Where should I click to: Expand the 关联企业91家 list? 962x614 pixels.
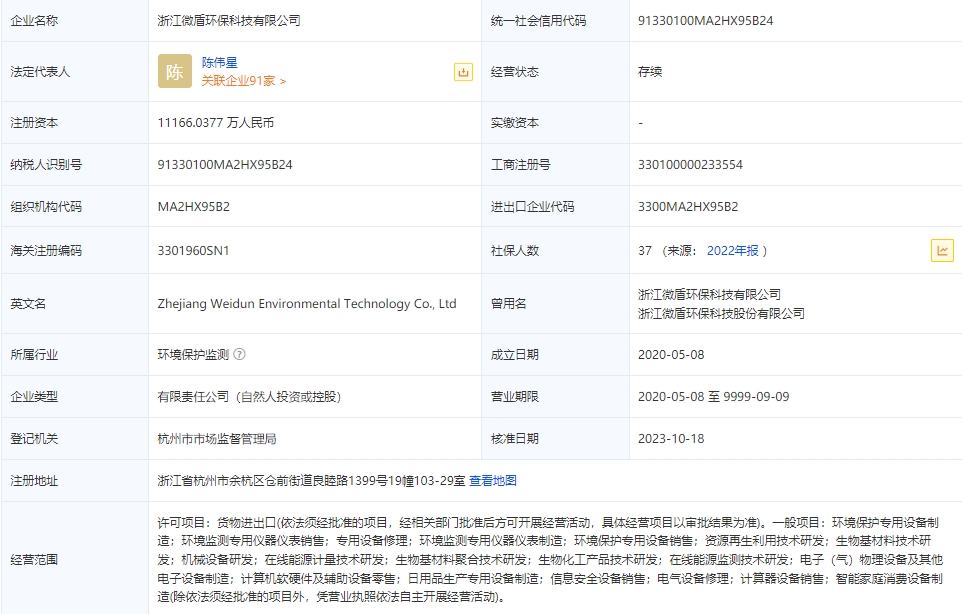coord(243,81)
